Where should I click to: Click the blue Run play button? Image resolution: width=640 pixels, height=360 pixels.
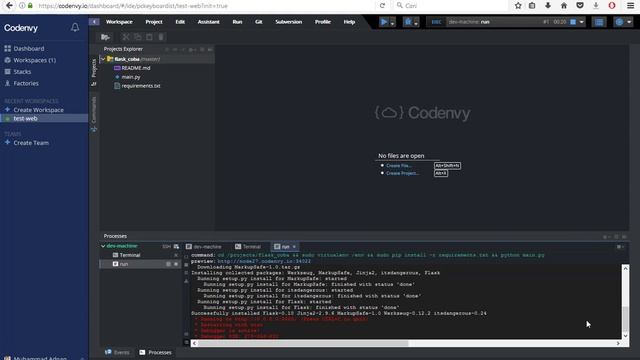point(384,22)
